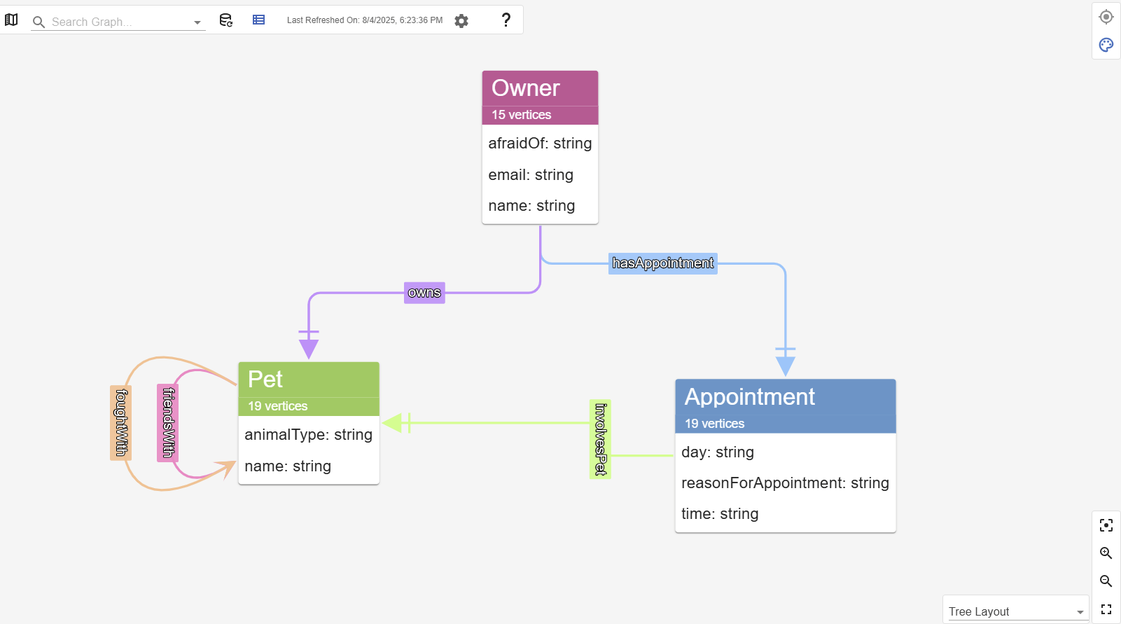Viewport: 1121px width, 624px height.
Task: Toggle the fullscreen icon
Action: tap(1106, 609)
